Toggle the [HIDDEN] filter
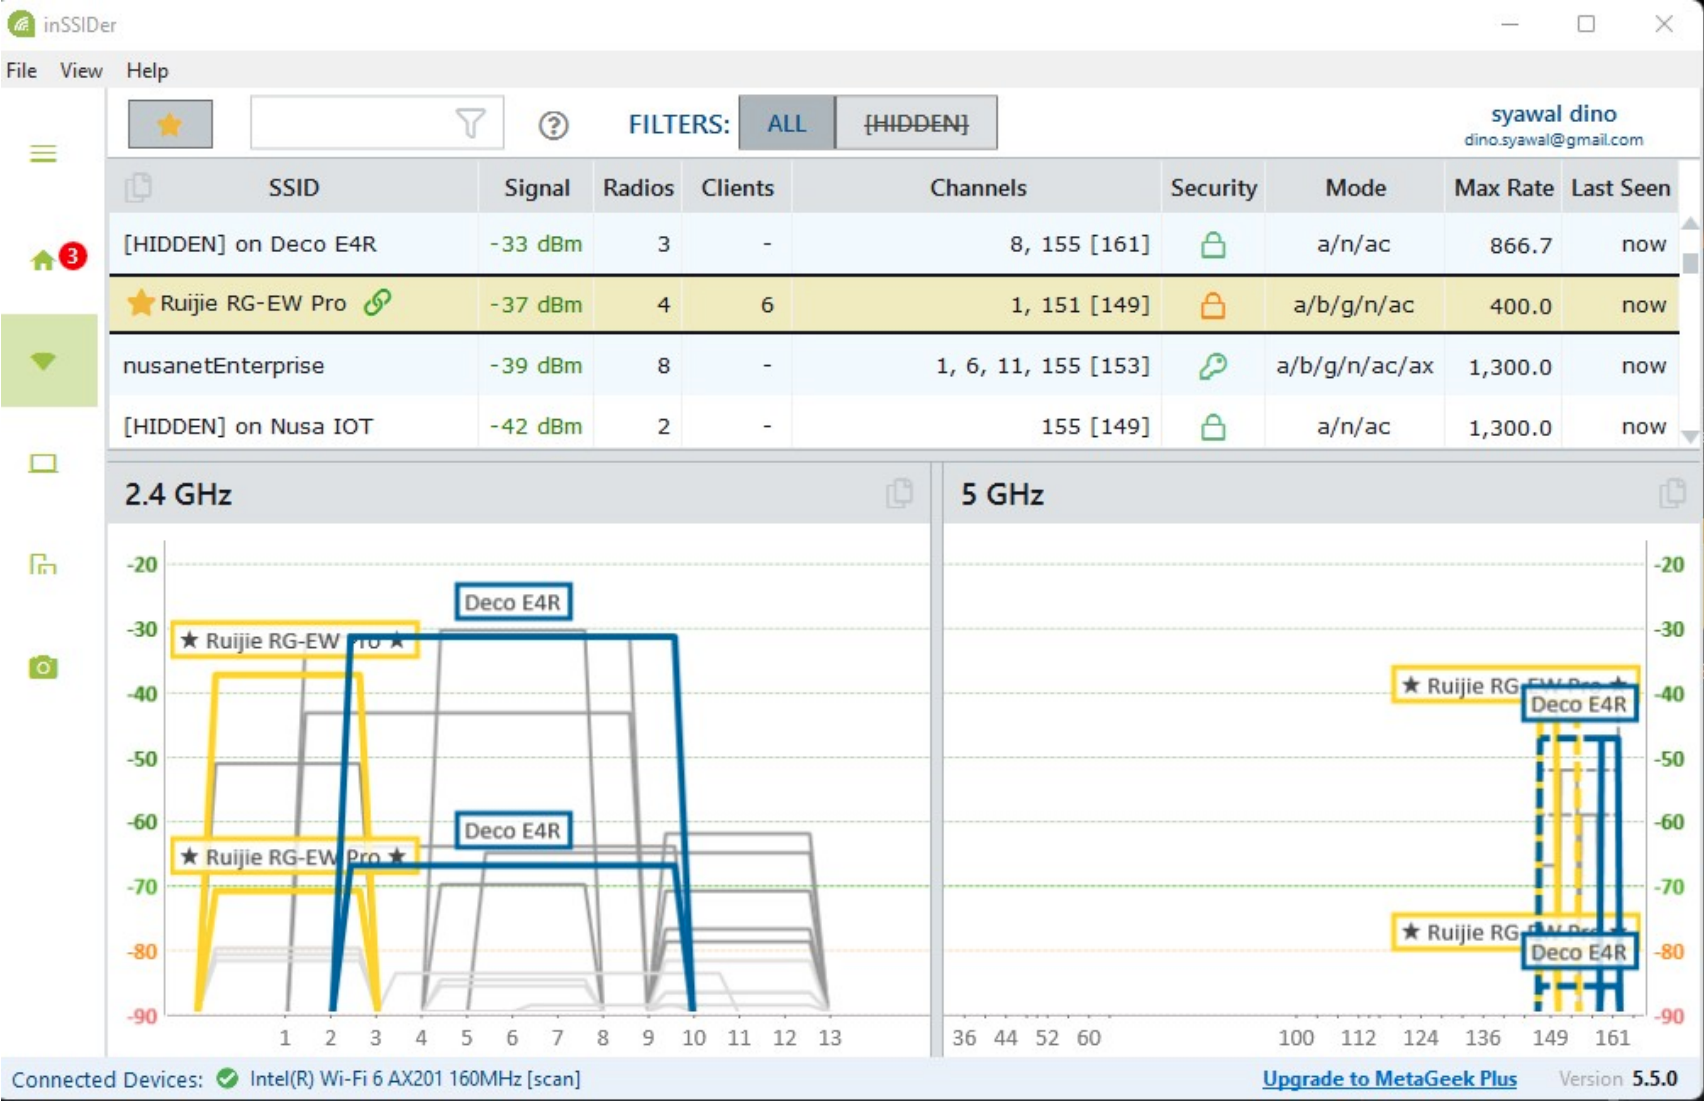 point(915,124)
